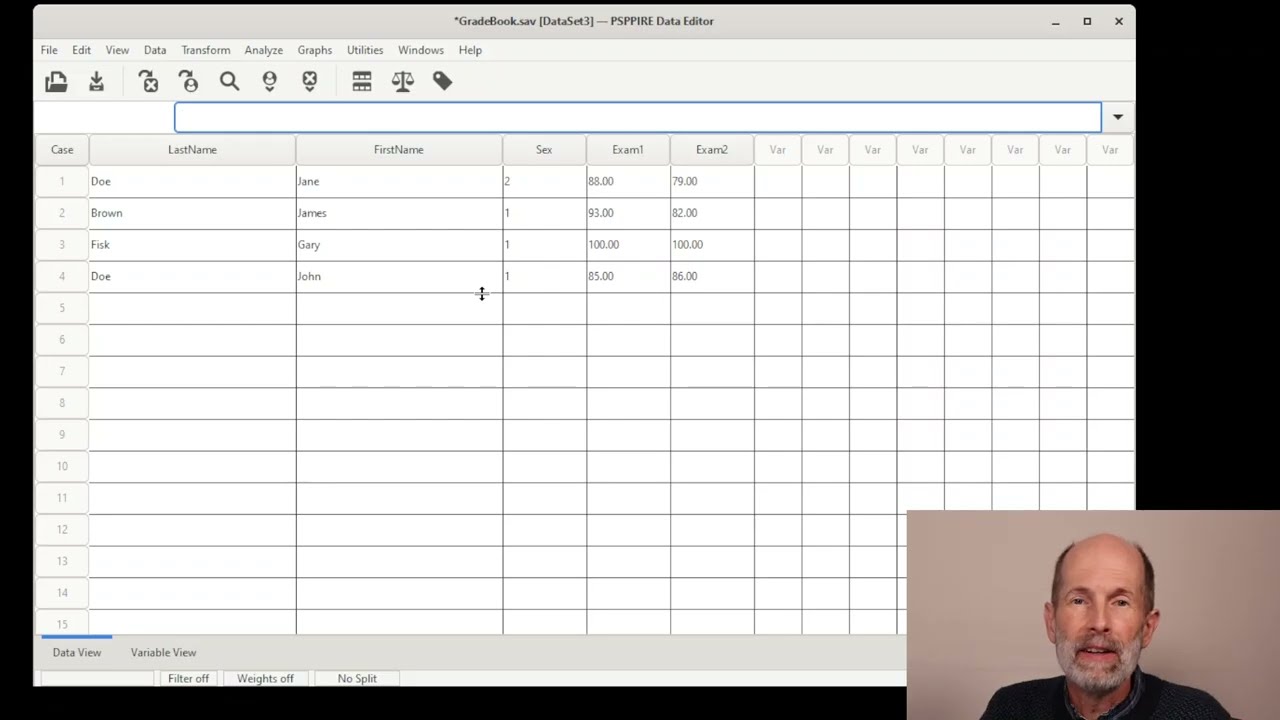Select the FirstName column header
The width and height of the screenshot is (1280, 720).
tap(399, 150)
